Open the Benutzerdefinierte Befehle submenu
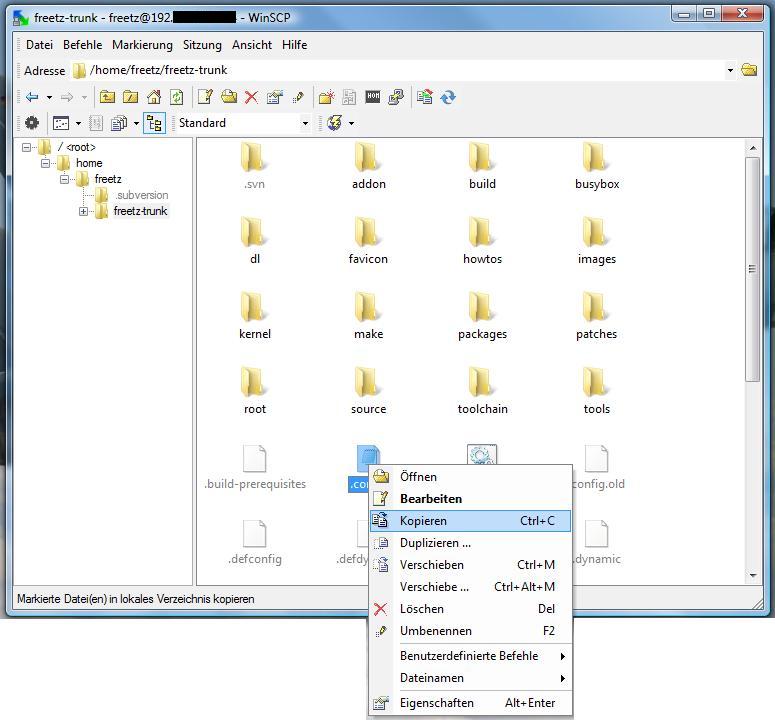775x720 pixels. point(468,656)
